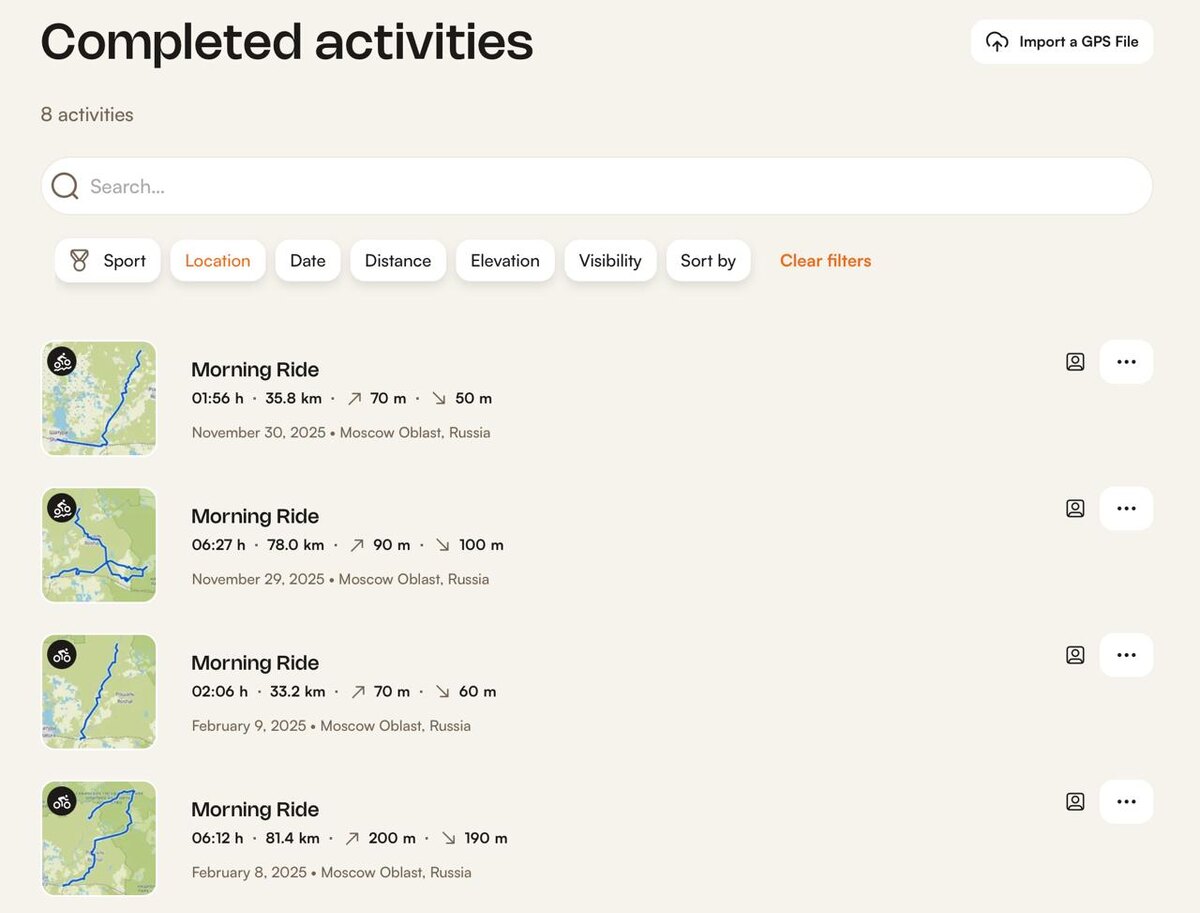Open more options for 81.4 km ride
The height and width of the screenshot is (913, 1200).
click(x=1126, y=802)
